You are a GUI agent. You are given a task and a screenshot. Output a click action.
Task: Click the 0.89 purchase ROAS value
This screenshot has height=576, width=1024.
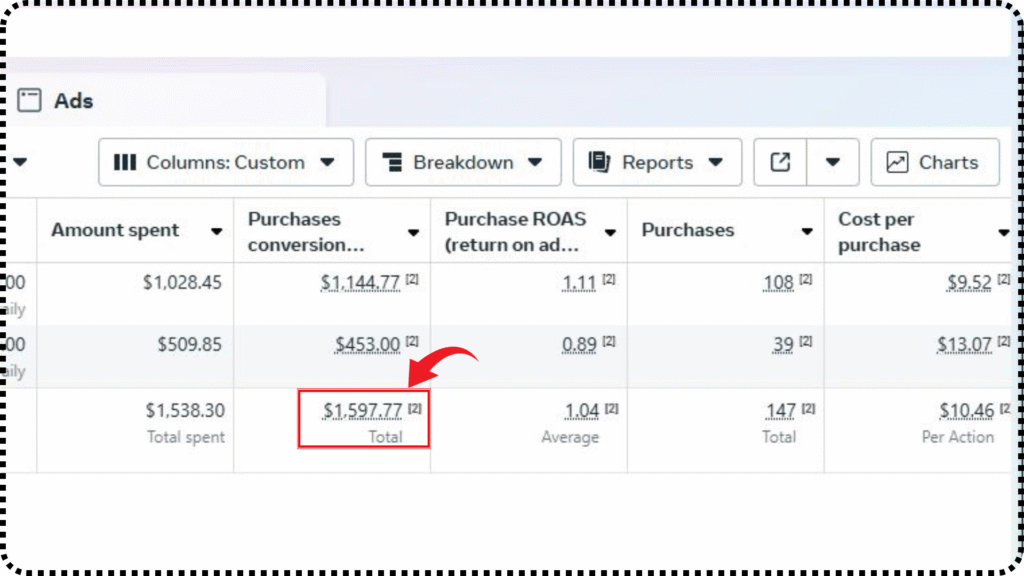[x=579, y=345]
